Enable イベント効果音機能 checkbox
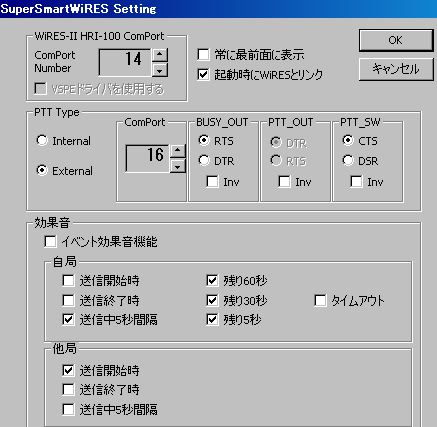Viewport: 437px width, 427px height. pos(50,242)
